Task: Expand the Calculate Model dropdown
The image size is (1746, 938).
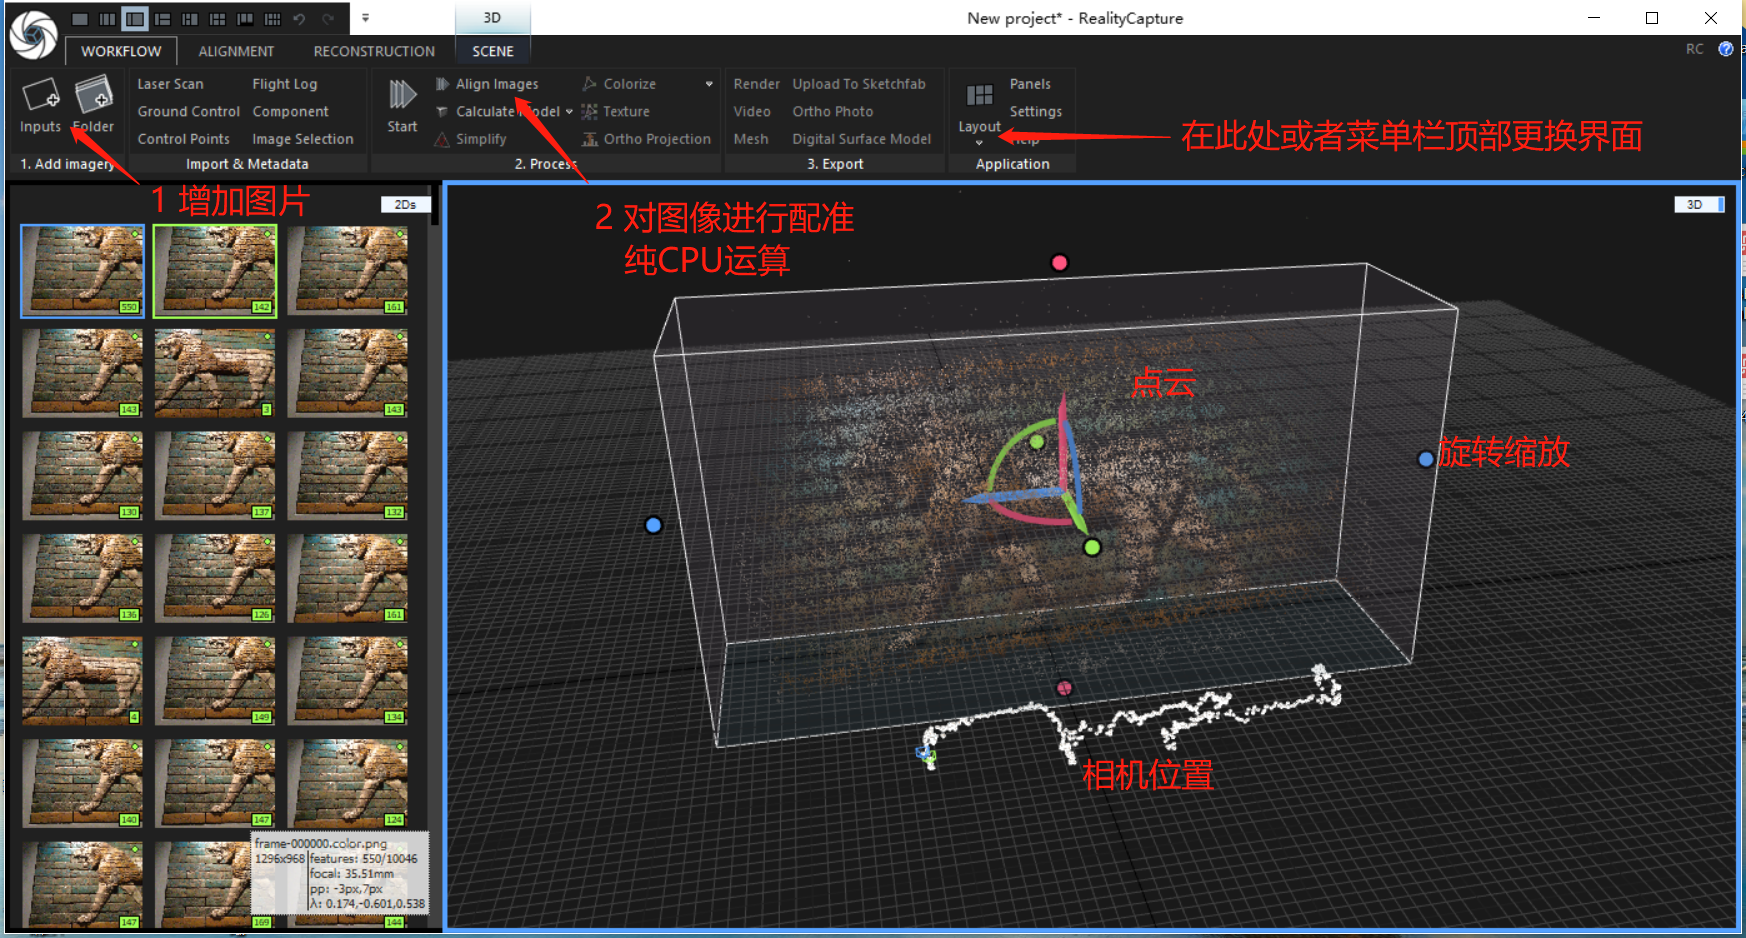Action: (568, 111)
